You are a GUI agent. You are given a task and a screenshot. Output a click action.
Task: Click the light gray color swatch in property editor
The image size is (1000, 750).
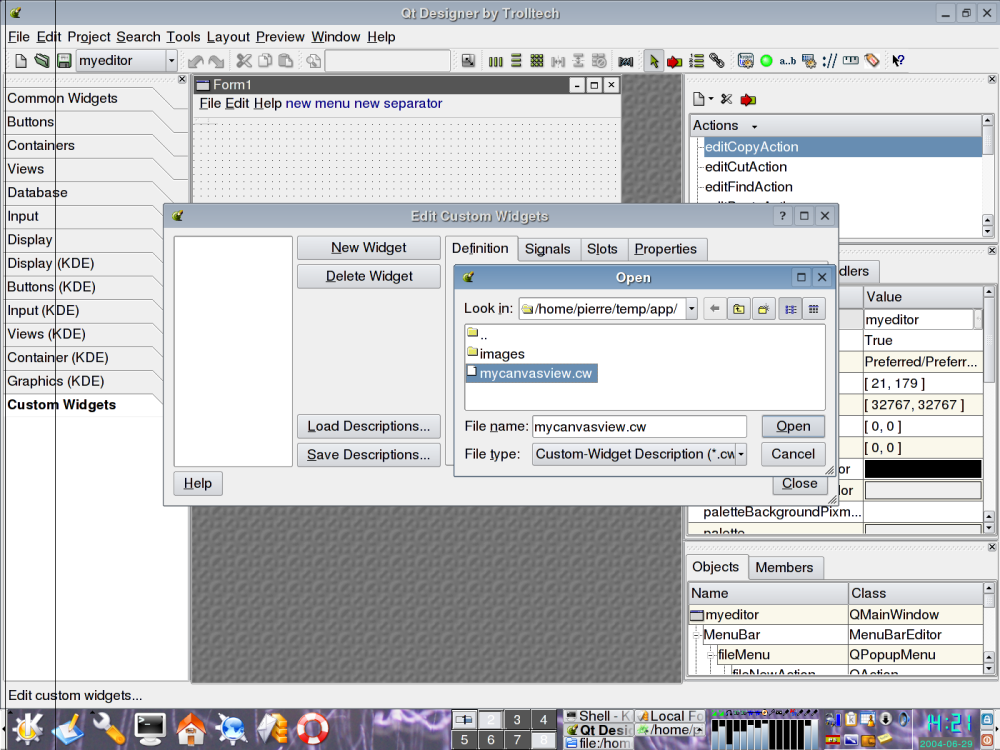(x=923, y=490)
